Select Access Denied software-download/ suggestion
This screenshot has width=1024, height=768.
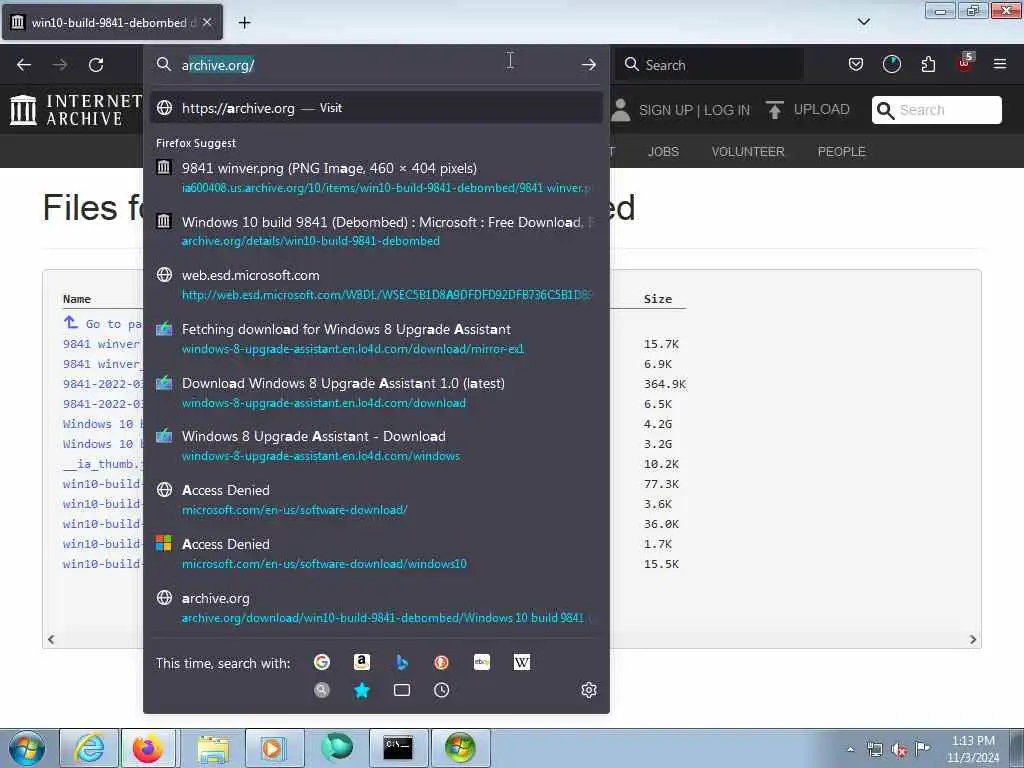coord(376,500)
